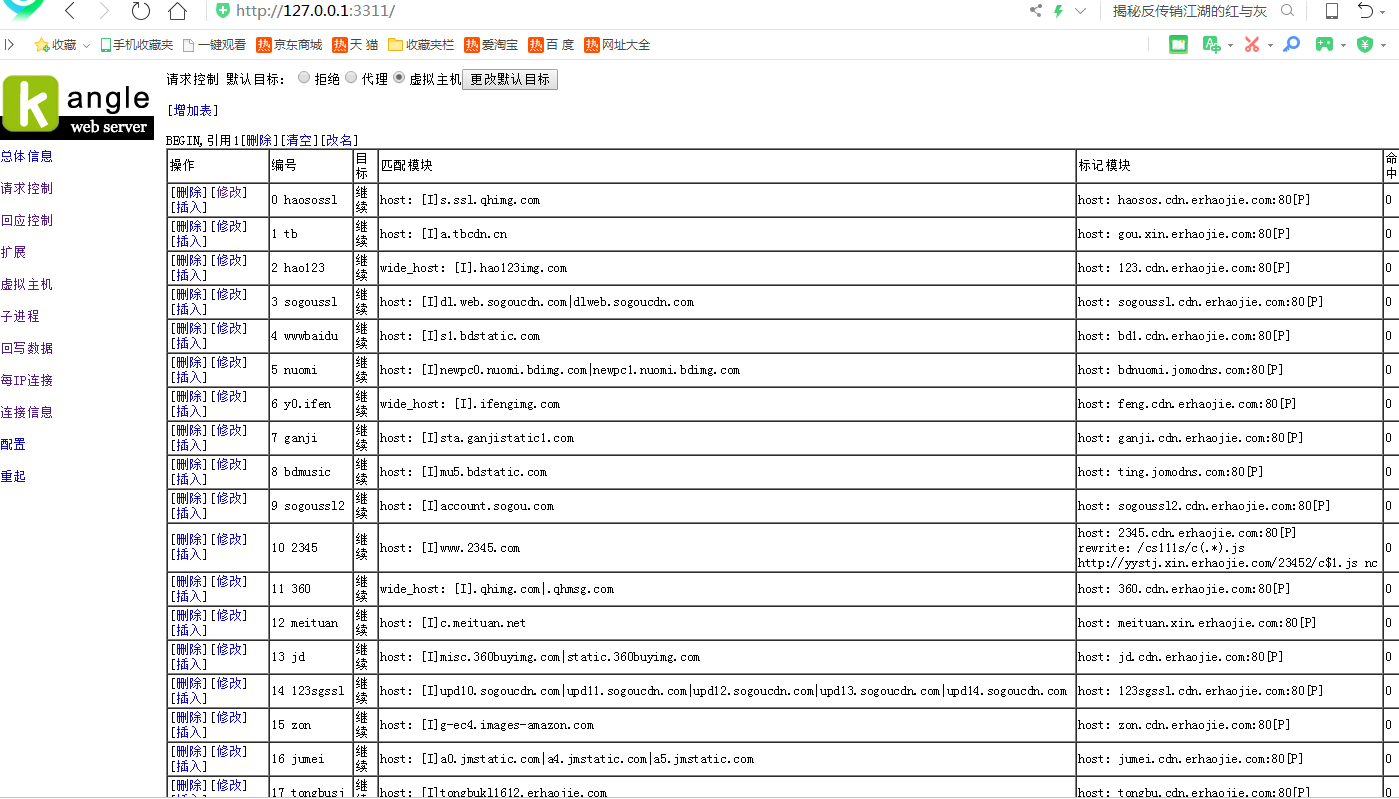This screenshot has height=799, width=1399.
Task: Expand the 收藏 dropdown arrow
Action: point(86,46)
